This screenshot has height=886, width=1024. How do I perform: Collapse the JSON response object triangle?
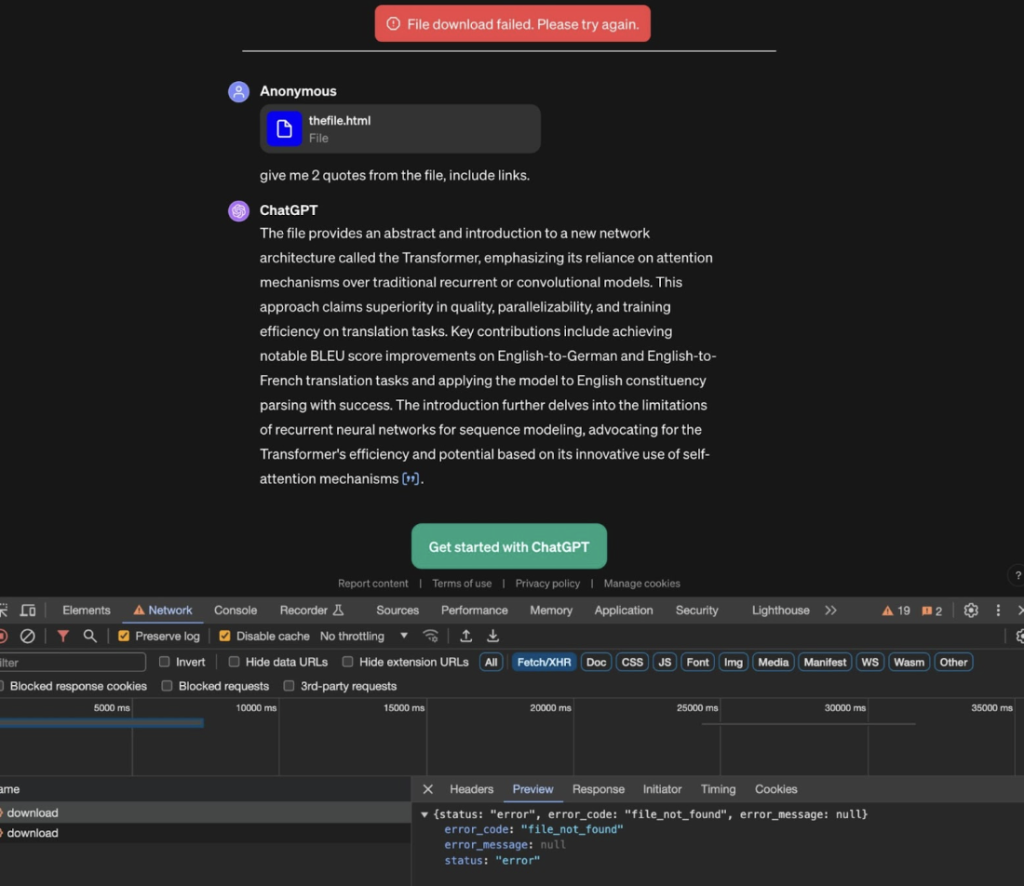(424, 814)
